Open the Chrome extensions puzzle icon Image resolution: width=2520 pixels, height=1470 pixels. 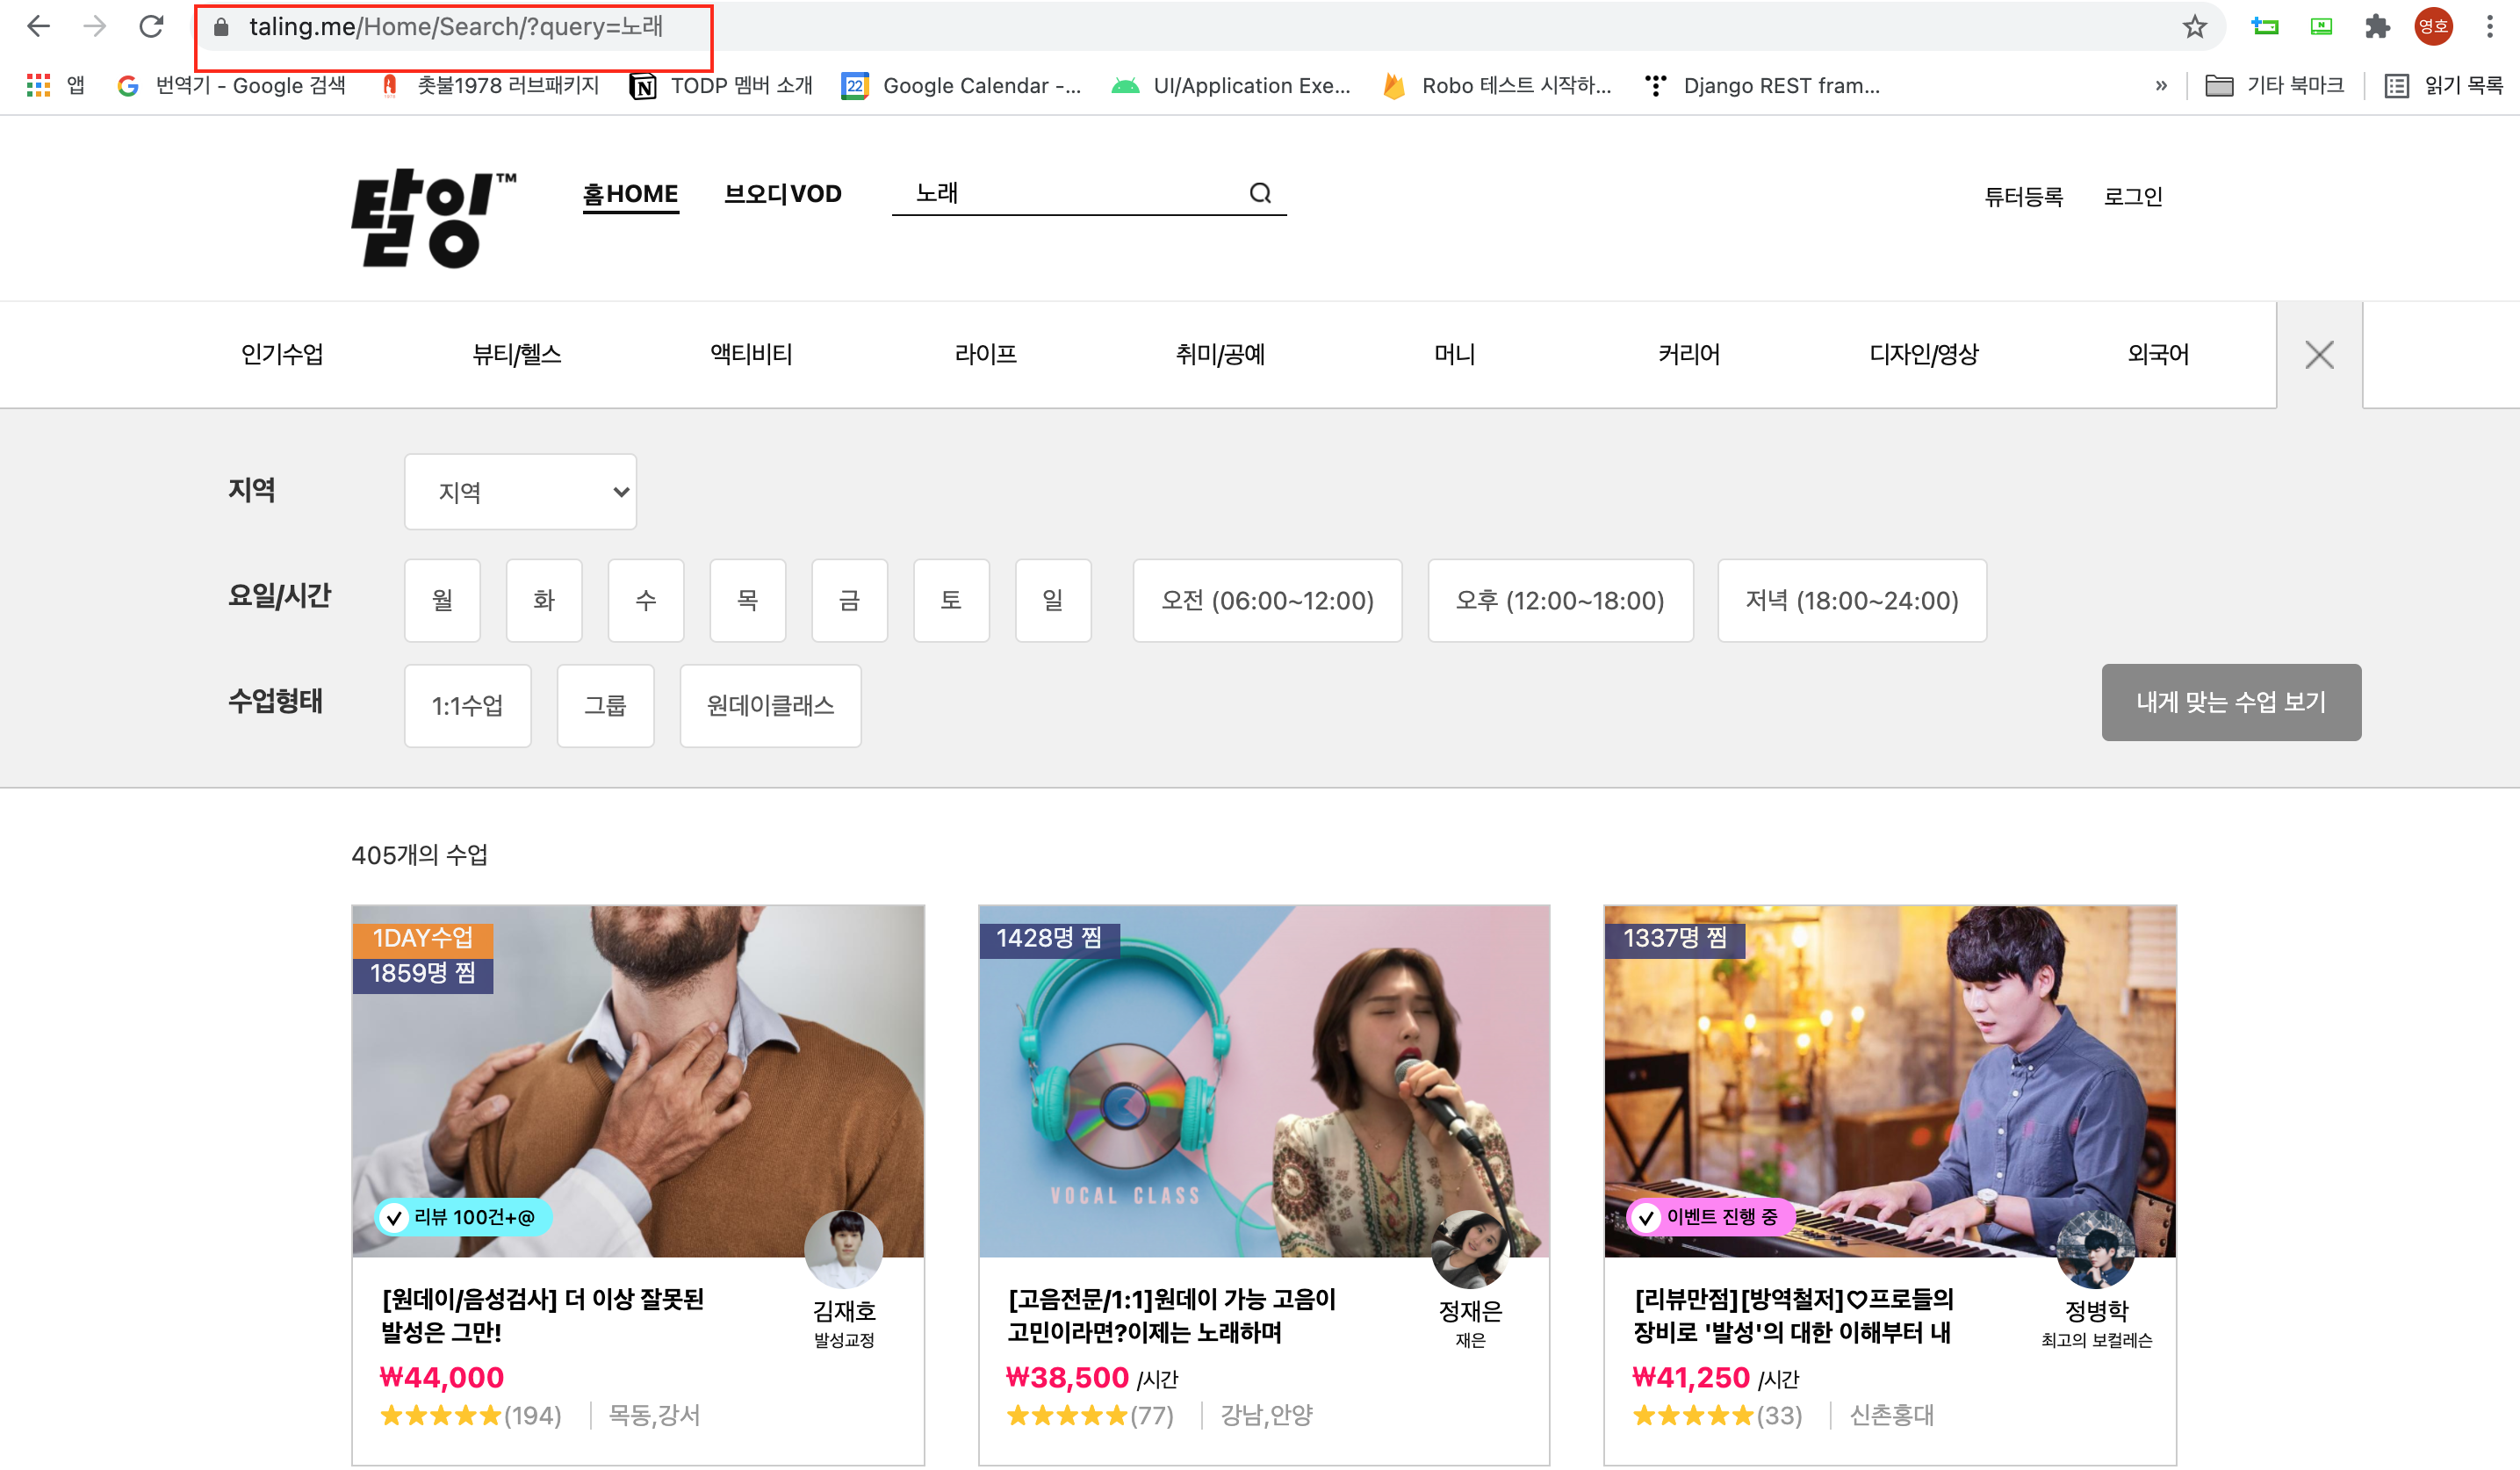tap(2377, 27)
